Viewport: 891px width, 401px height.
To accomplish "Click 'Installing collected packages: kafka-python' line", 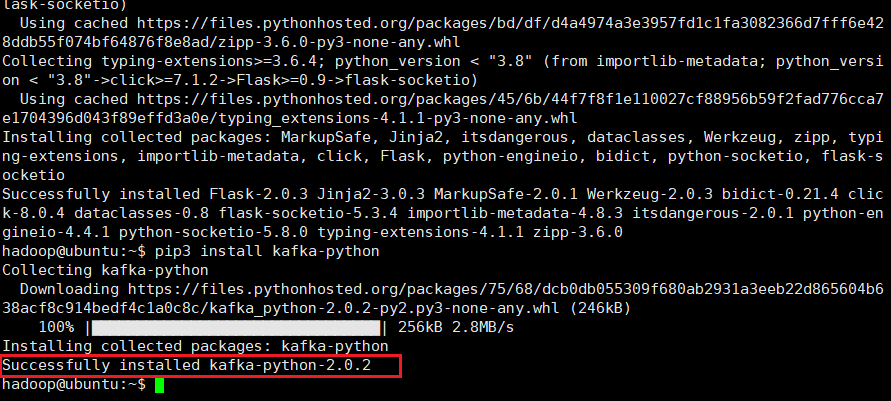I will pyautogui.click(x=195, y=346).
